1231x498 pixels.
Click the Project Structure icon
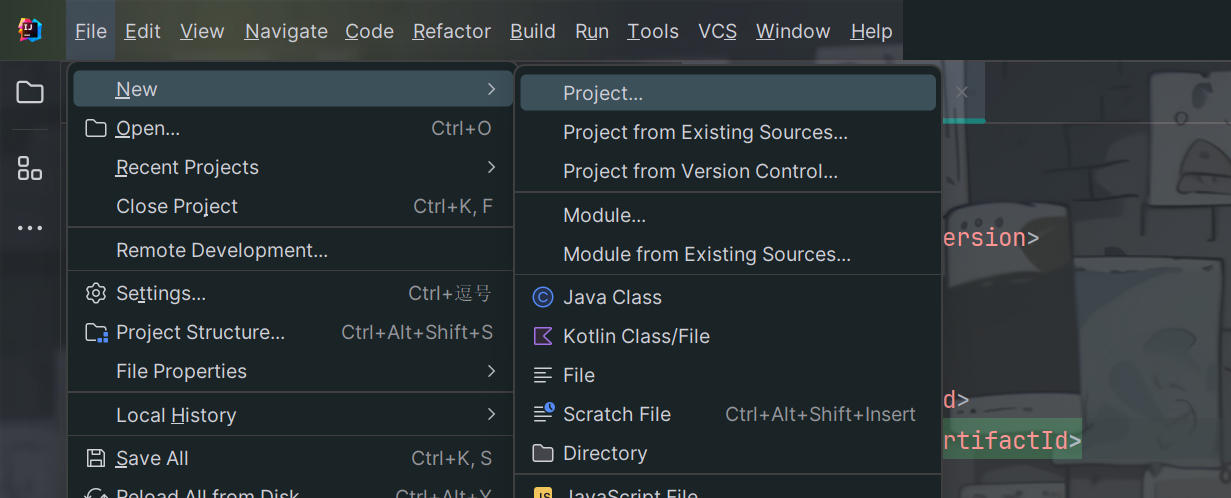pos(96,332)
